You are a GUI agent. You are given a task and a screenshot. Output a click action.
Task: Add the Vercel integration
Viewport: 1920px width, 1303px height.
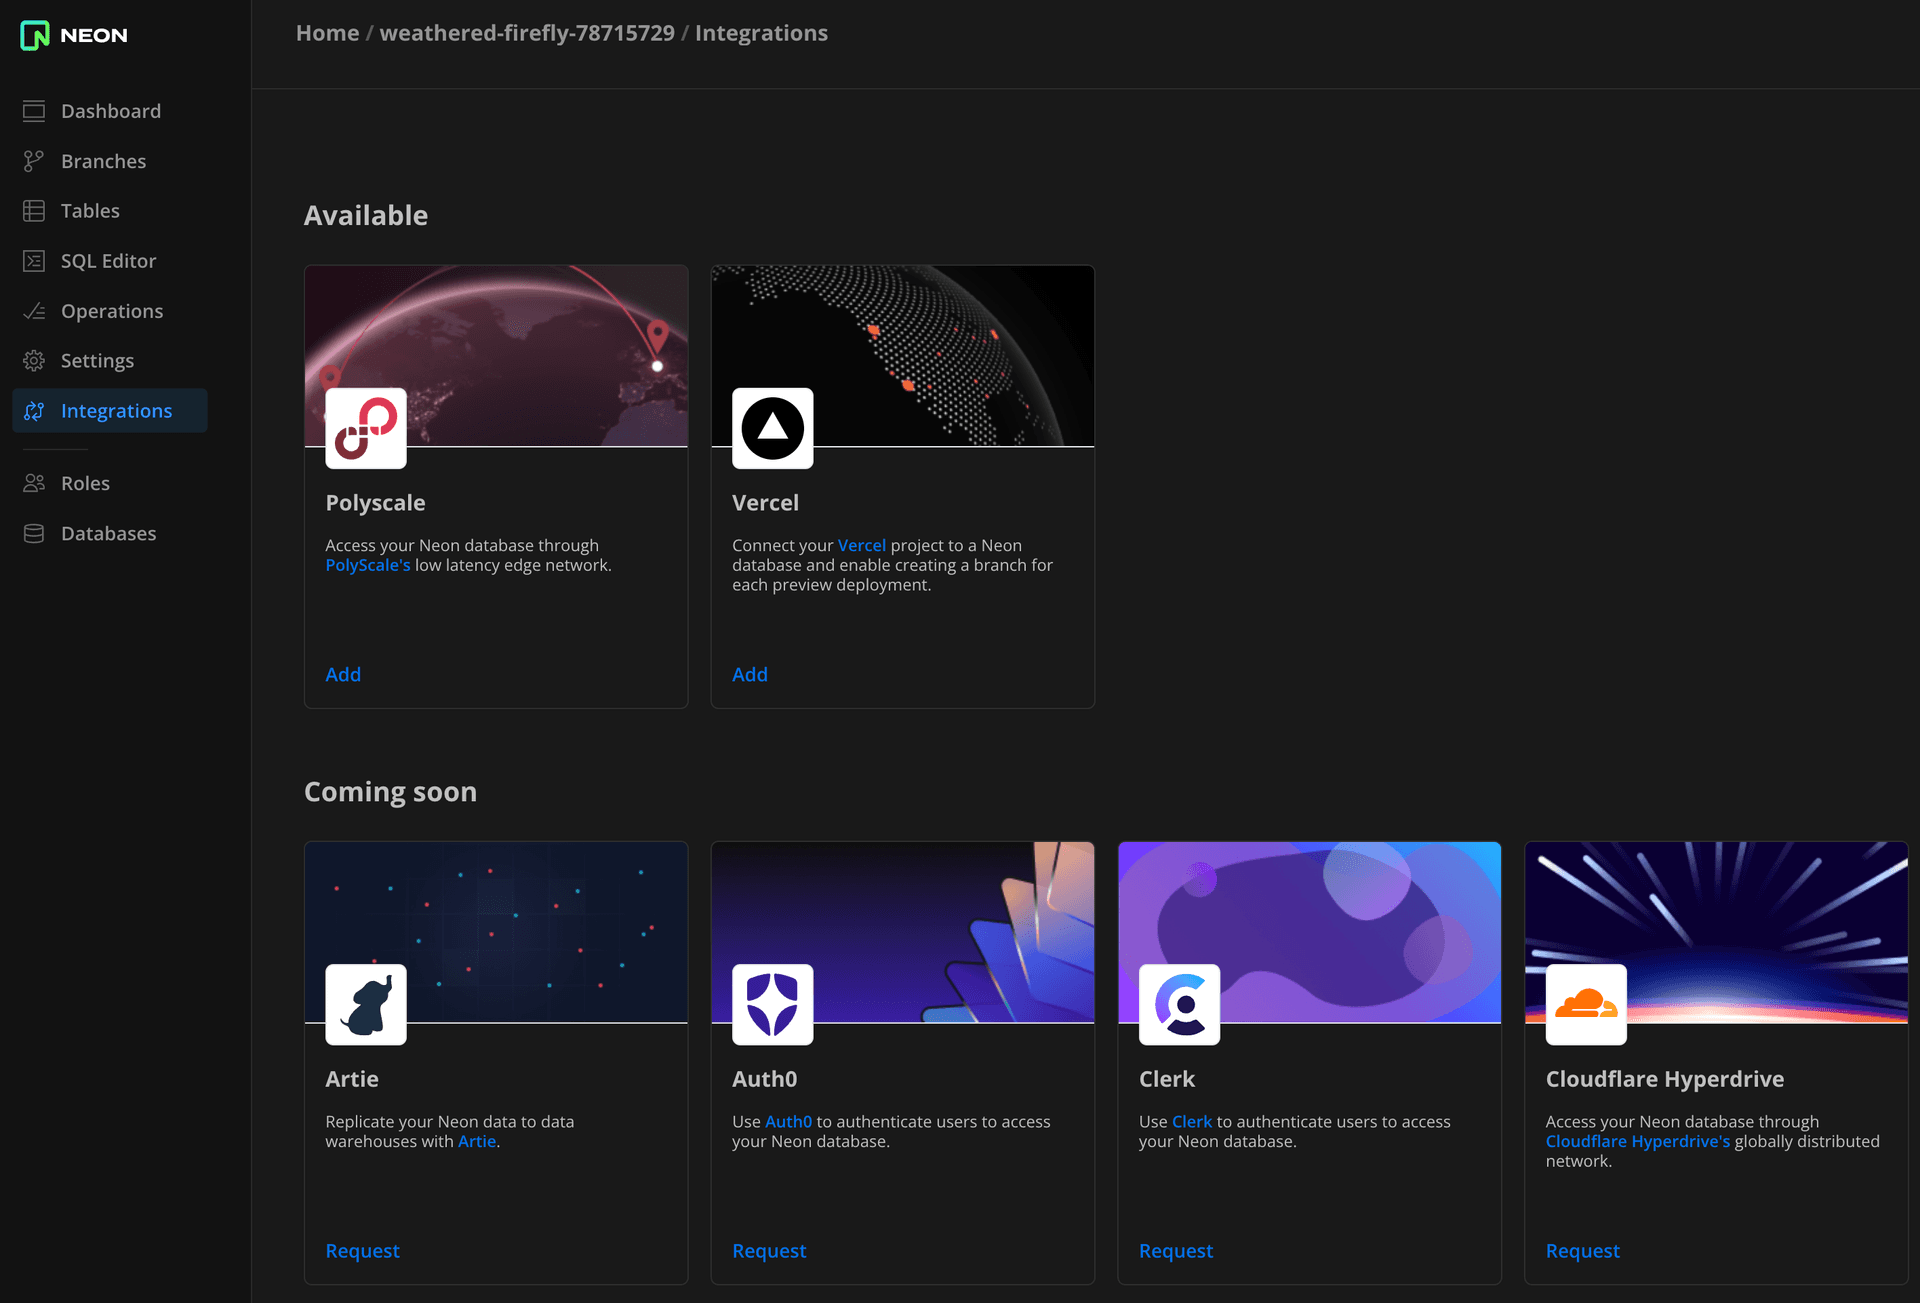(750, 674)
